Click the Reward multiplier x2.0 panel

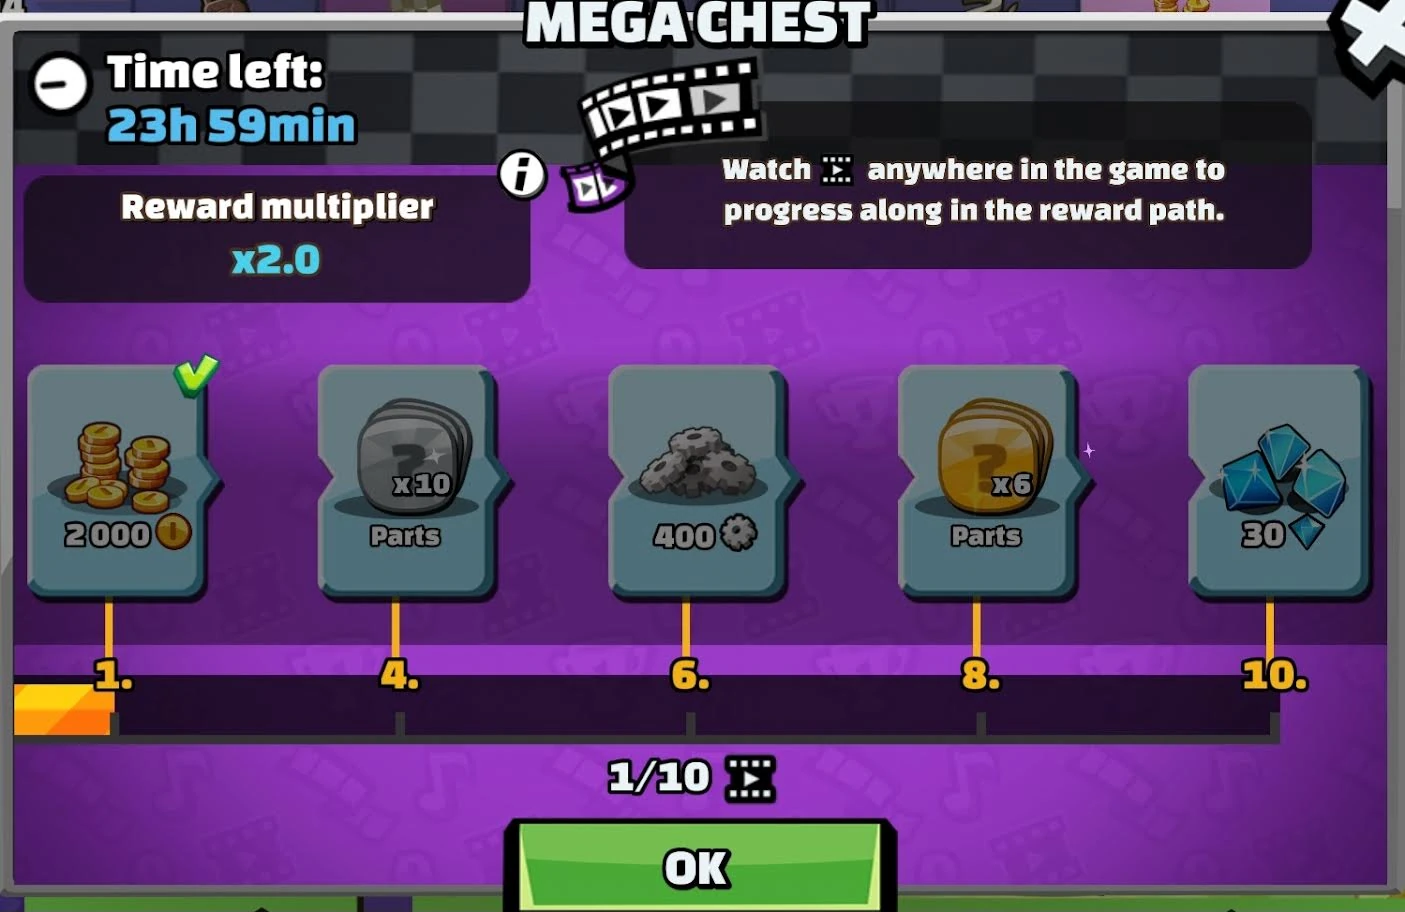click(x=277, y=238)
